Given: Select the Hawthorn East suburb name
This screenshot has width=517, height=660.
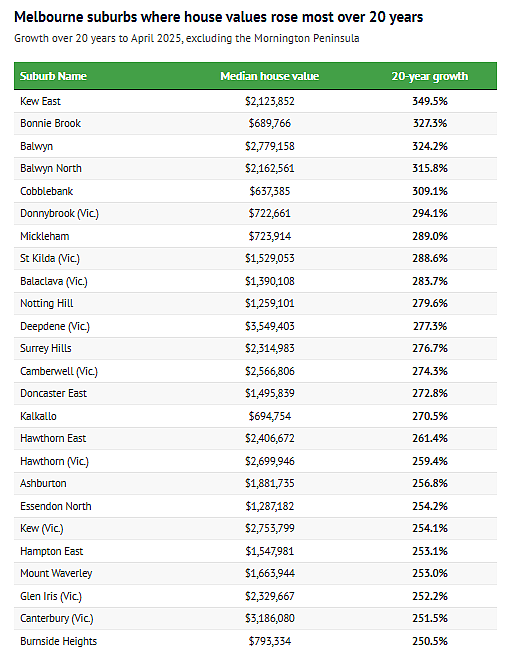Looking at the screenshot, I should pyautogui.click(x=53, y=439).
